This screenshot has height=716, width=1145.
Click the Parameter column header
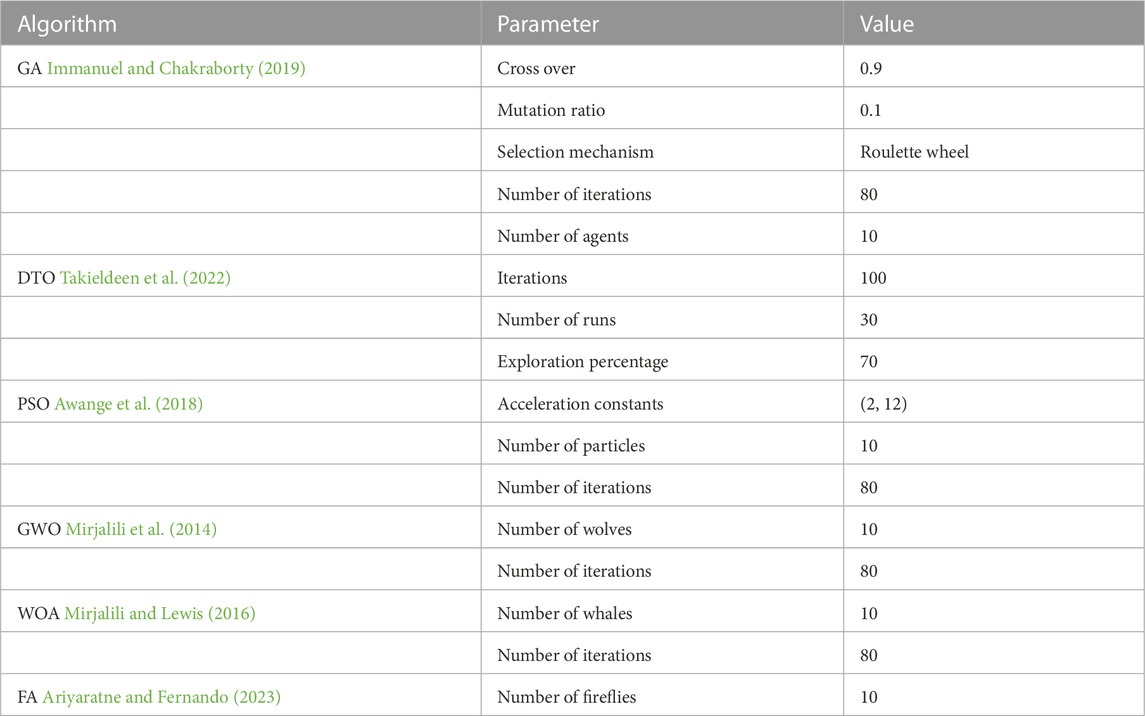tap(662, 23)
